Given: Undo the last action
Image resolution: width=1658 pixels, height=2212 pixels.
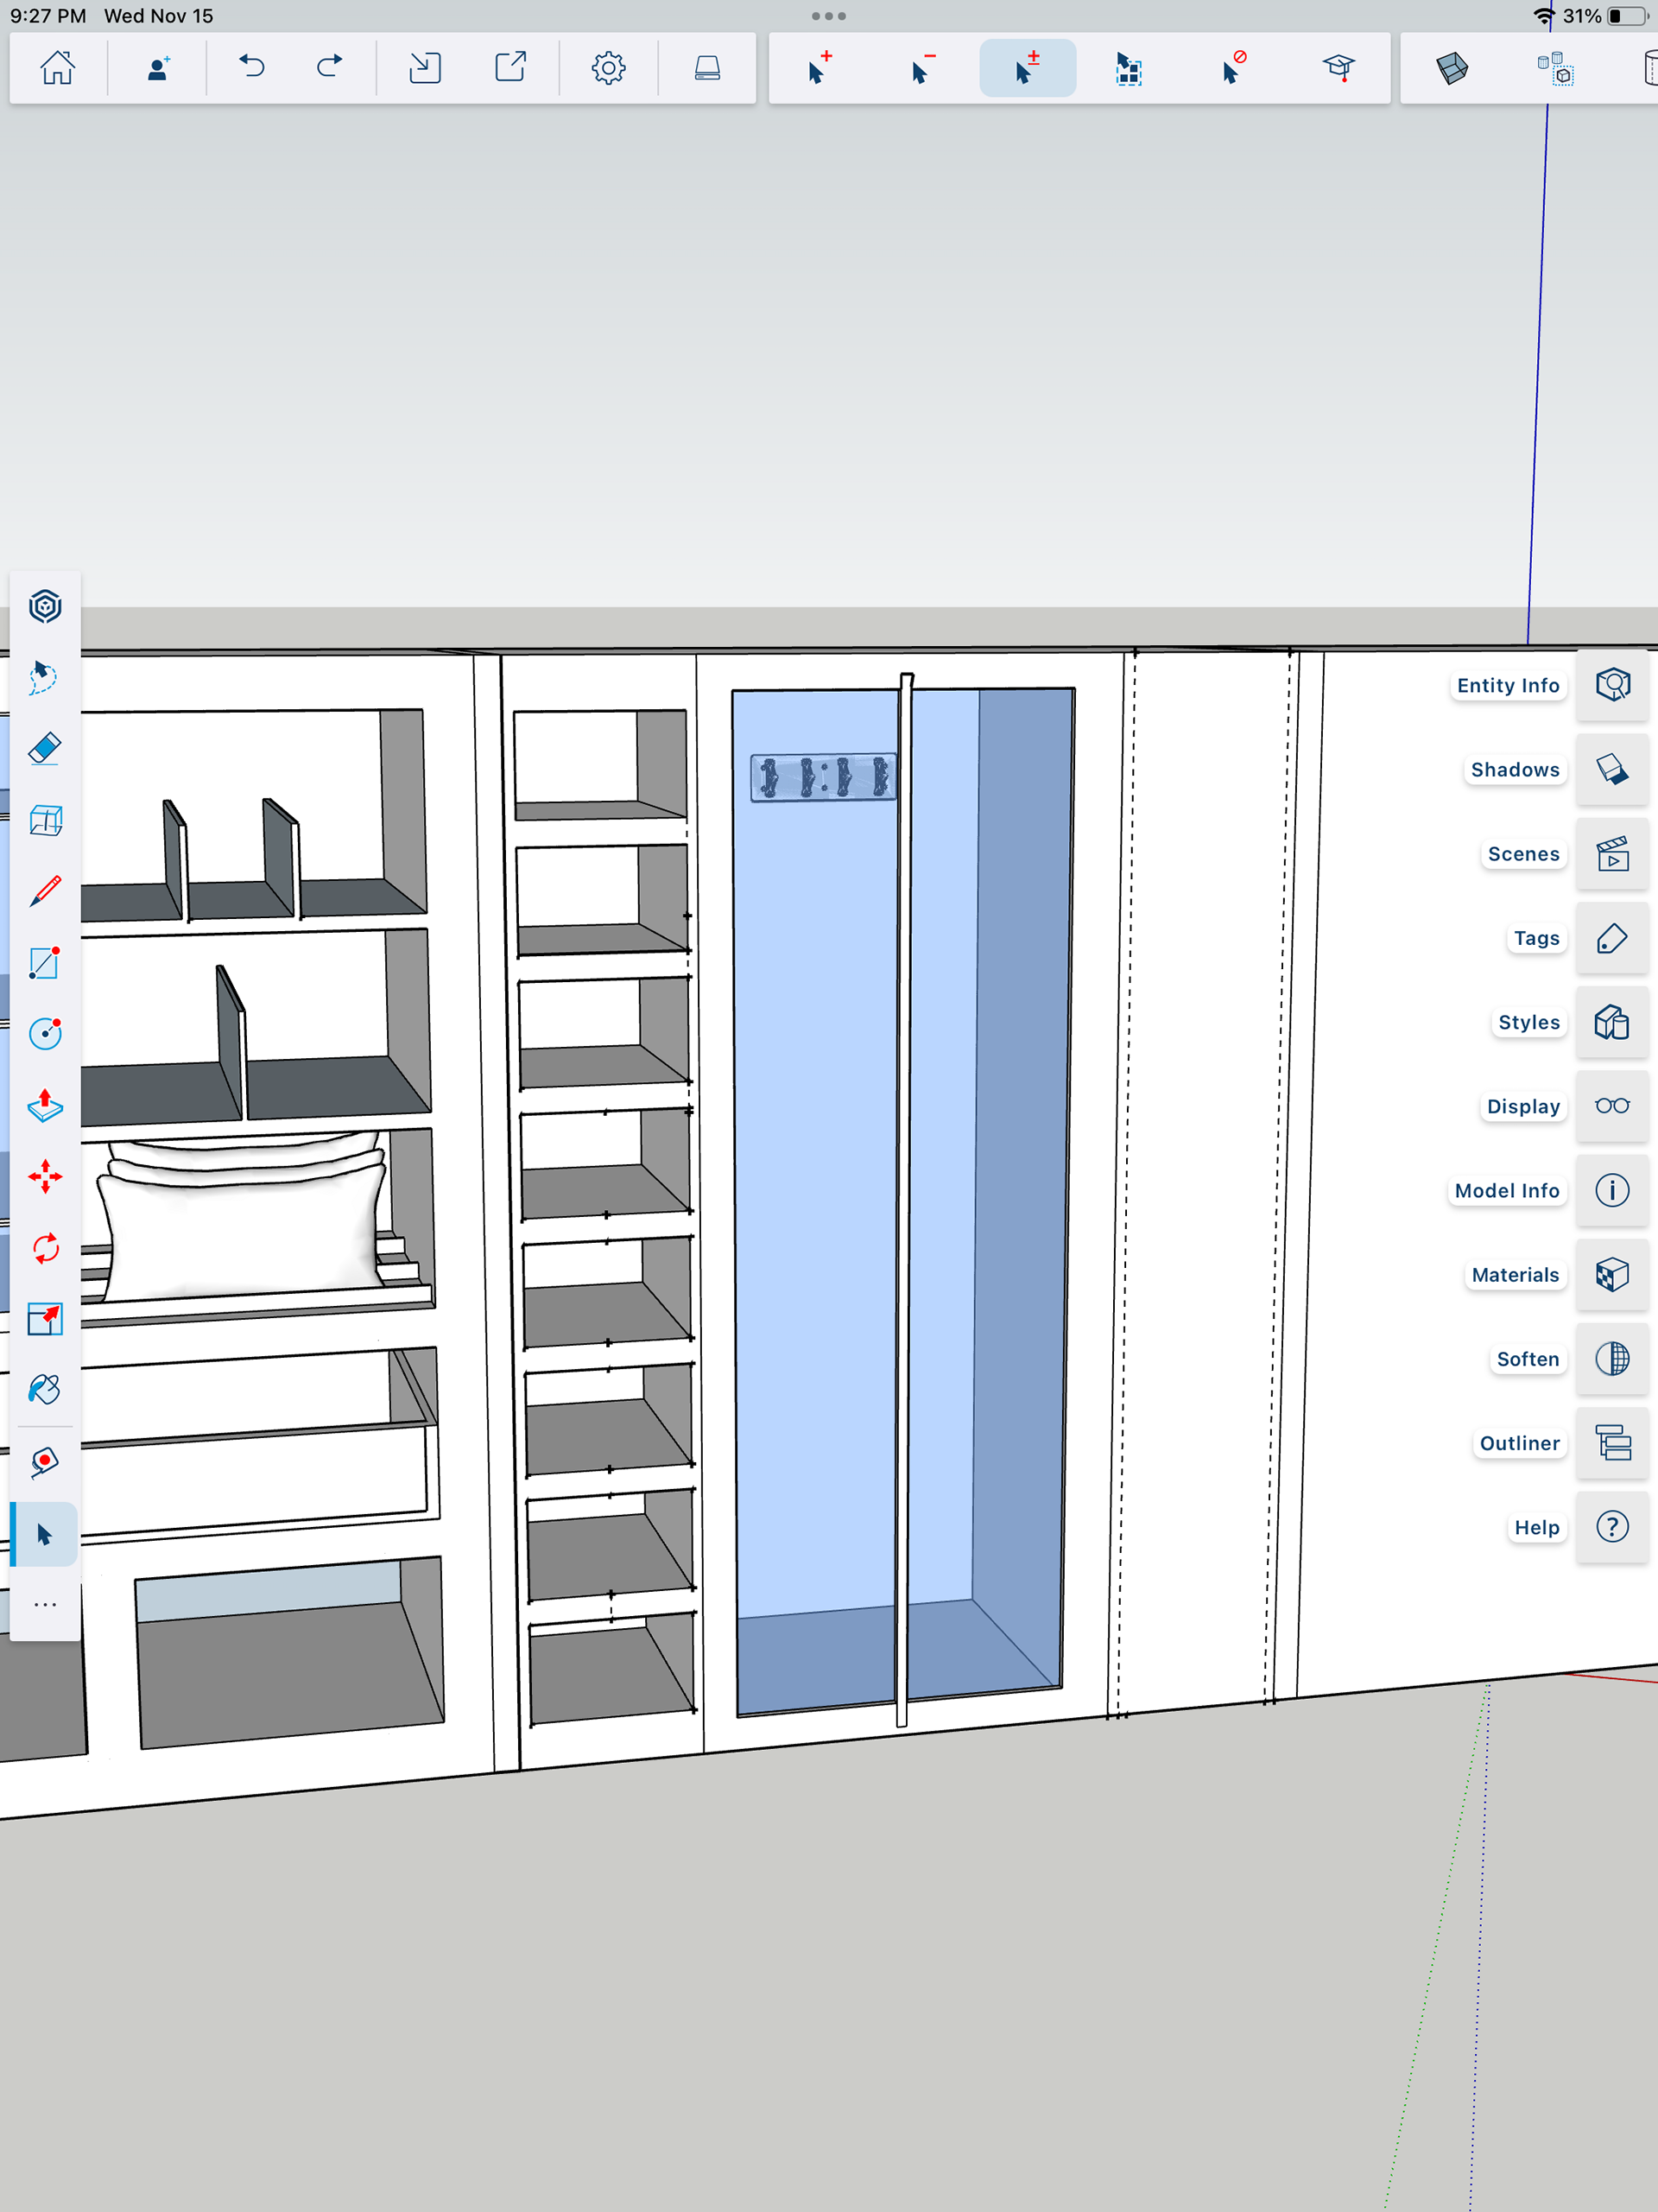Looking at the screenshot, I should (252, 68).
